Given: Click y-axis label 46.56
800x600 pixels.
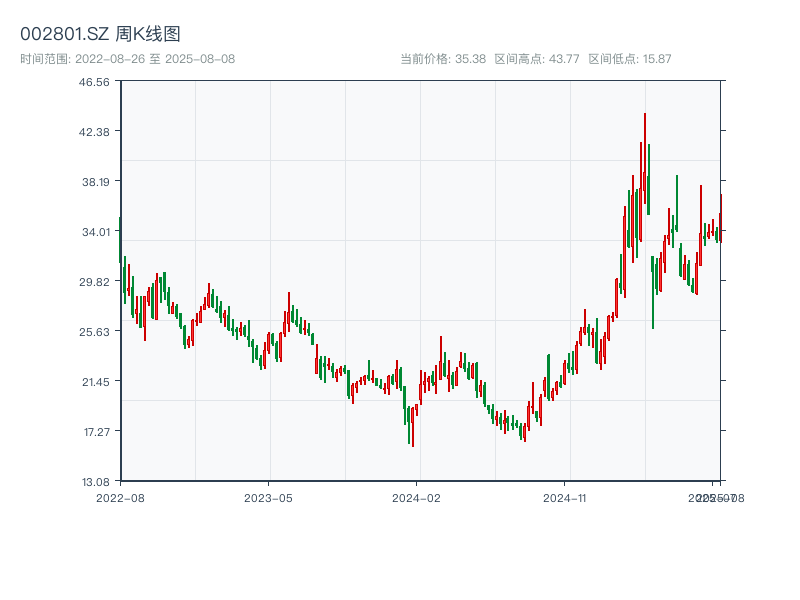Looking at the screenshot, I should tap(94, 82).
